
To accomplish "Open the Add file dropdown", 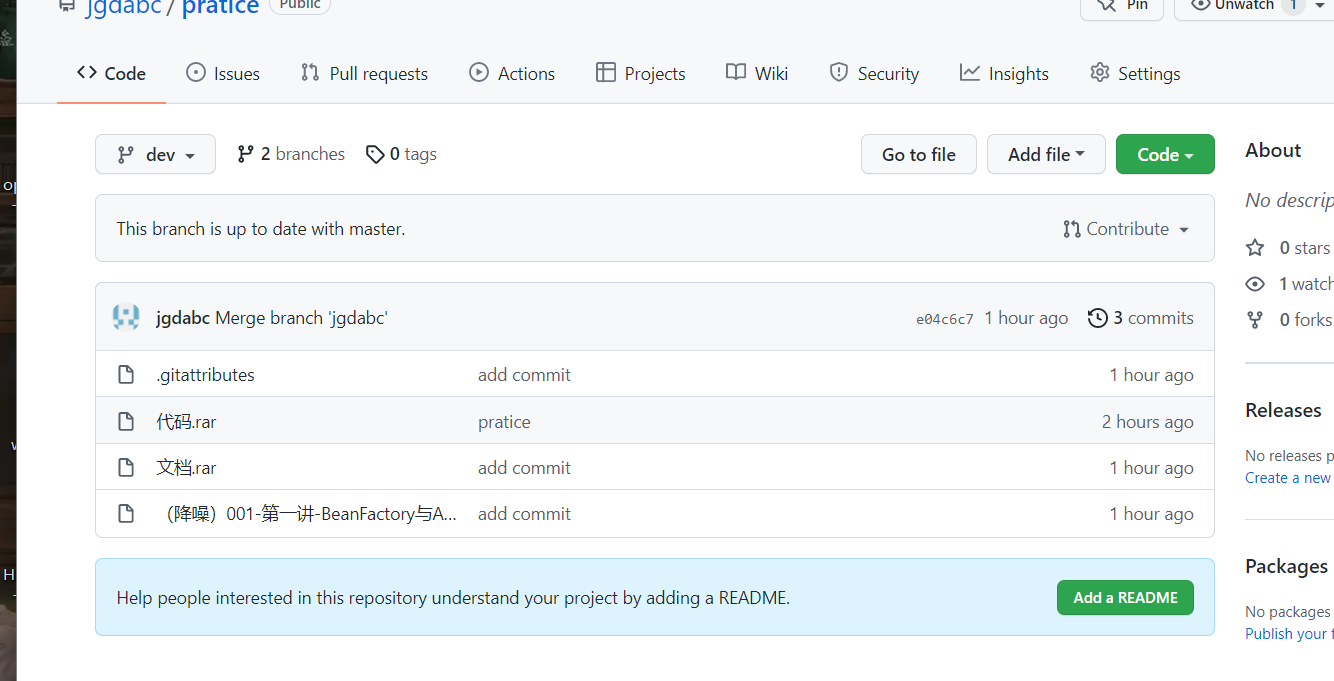I will [x=1046, y=154].
